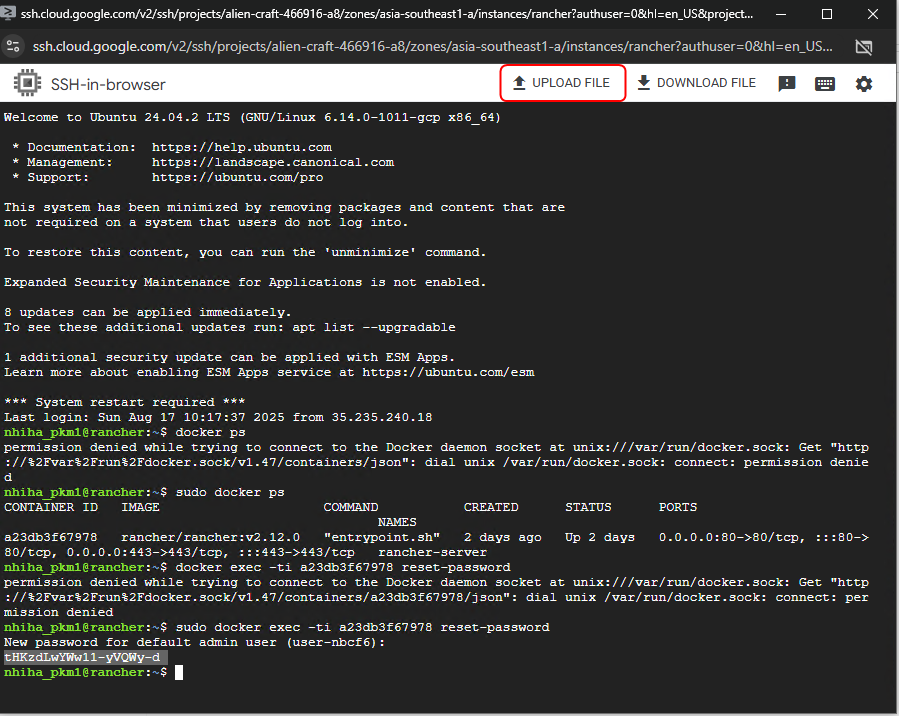Open the https://landscape.canonical.com management link
This screenshot has width=899, height=716.
[x=272, y=162]
